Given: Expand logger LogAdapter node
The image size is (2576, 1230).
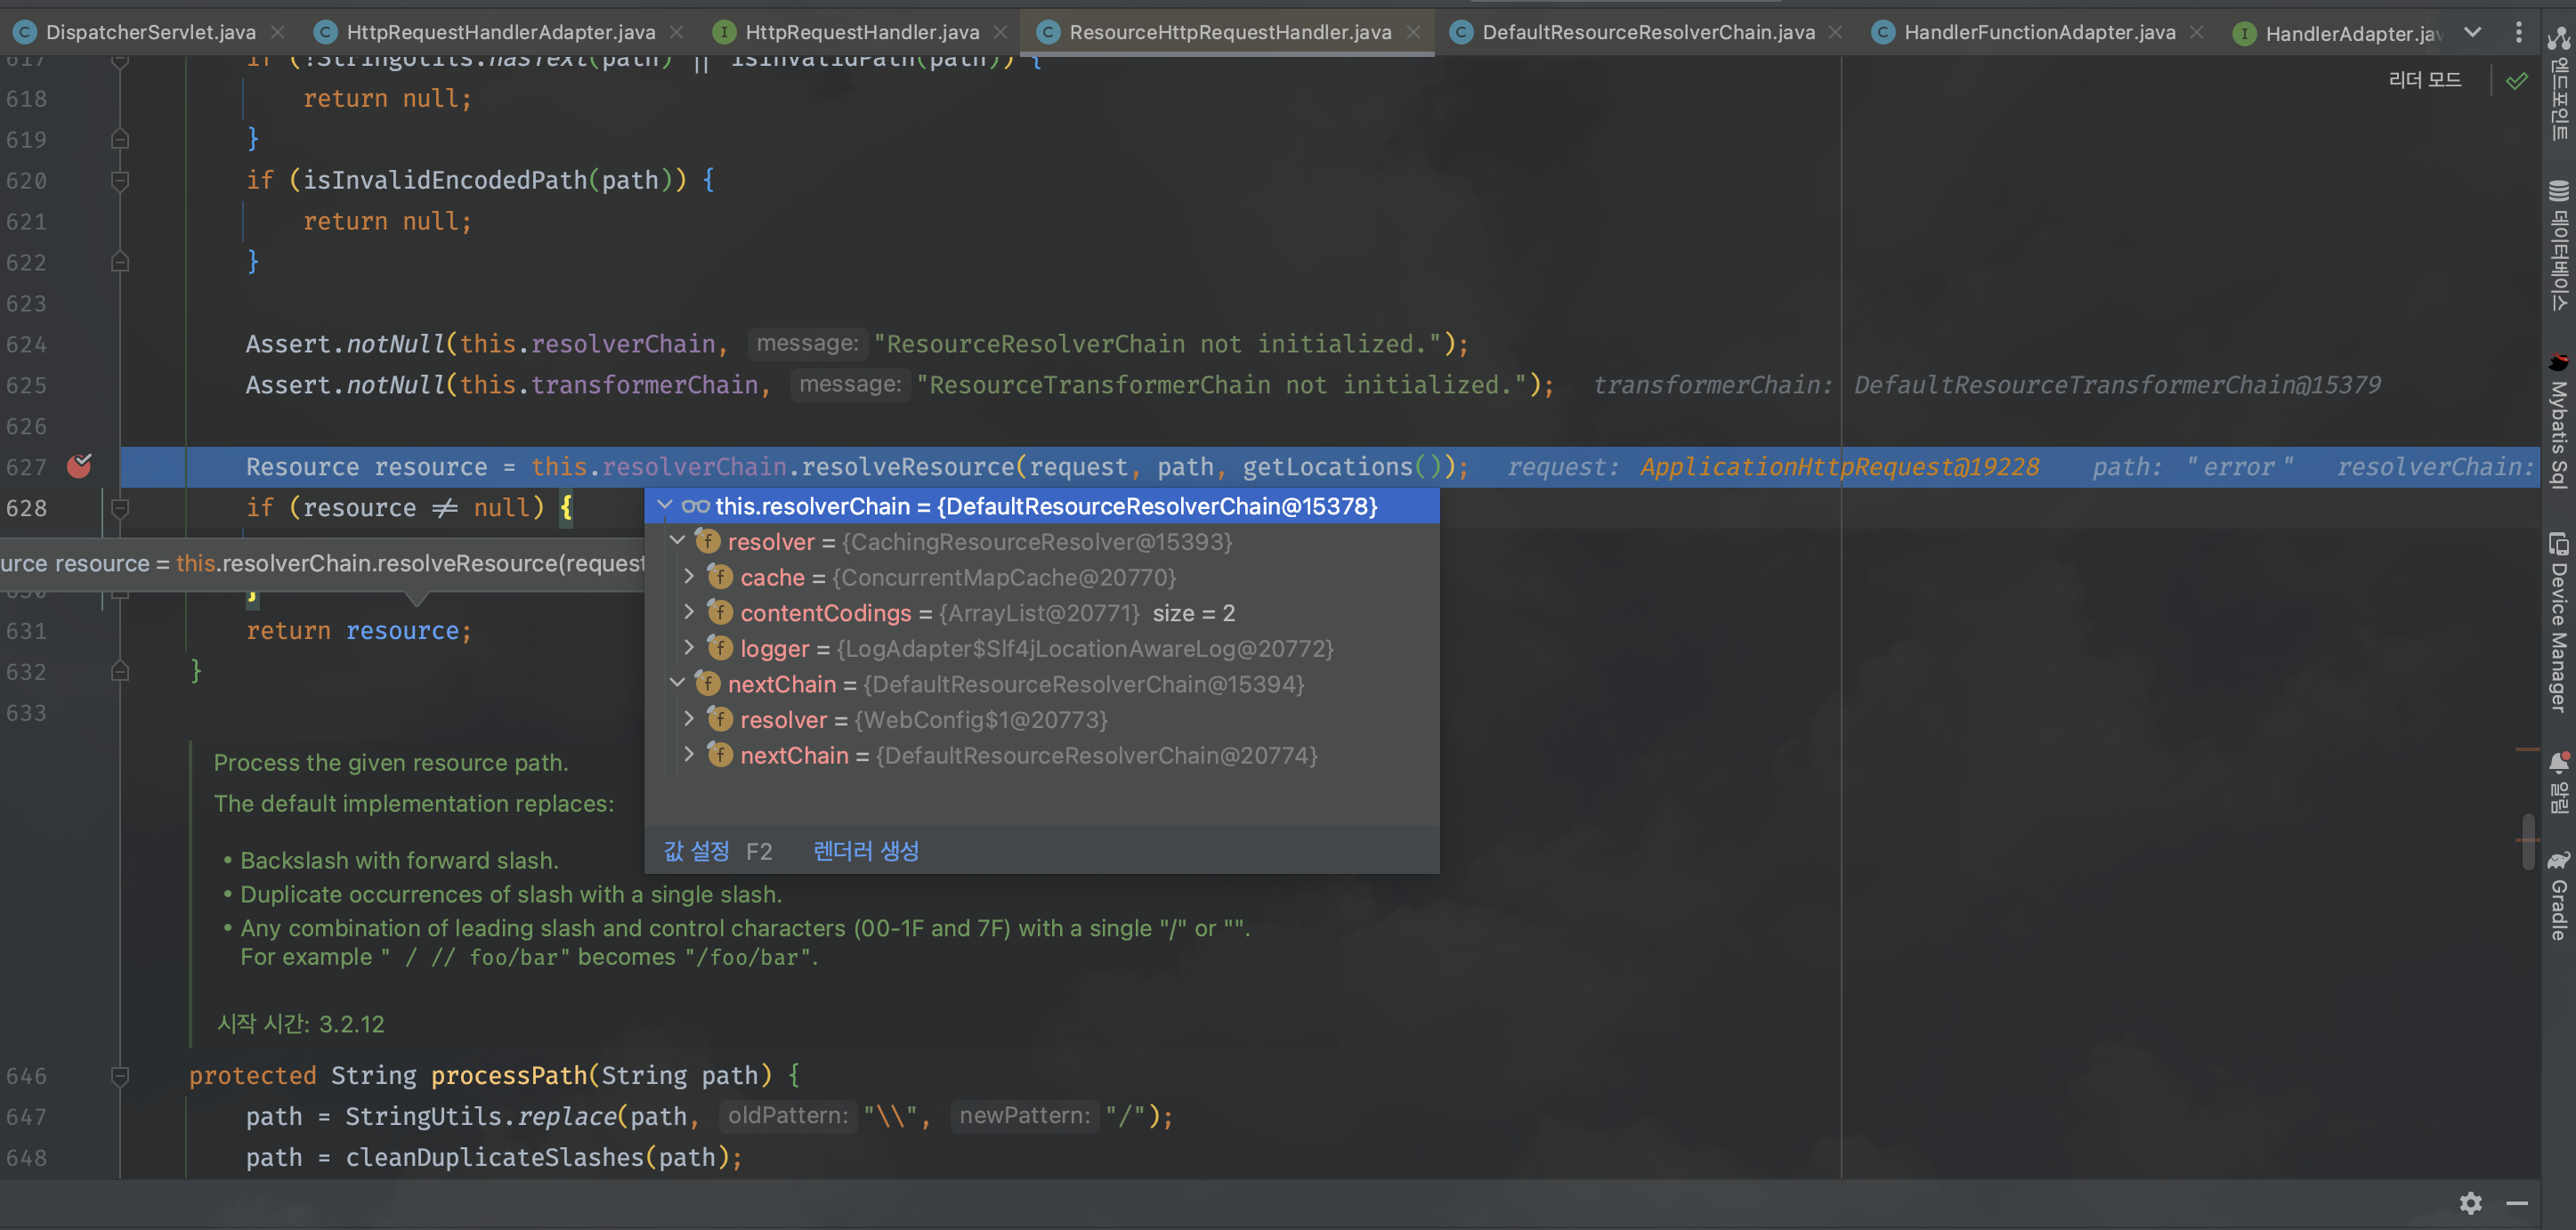Looking at the screenshot, I should [689, 648].
